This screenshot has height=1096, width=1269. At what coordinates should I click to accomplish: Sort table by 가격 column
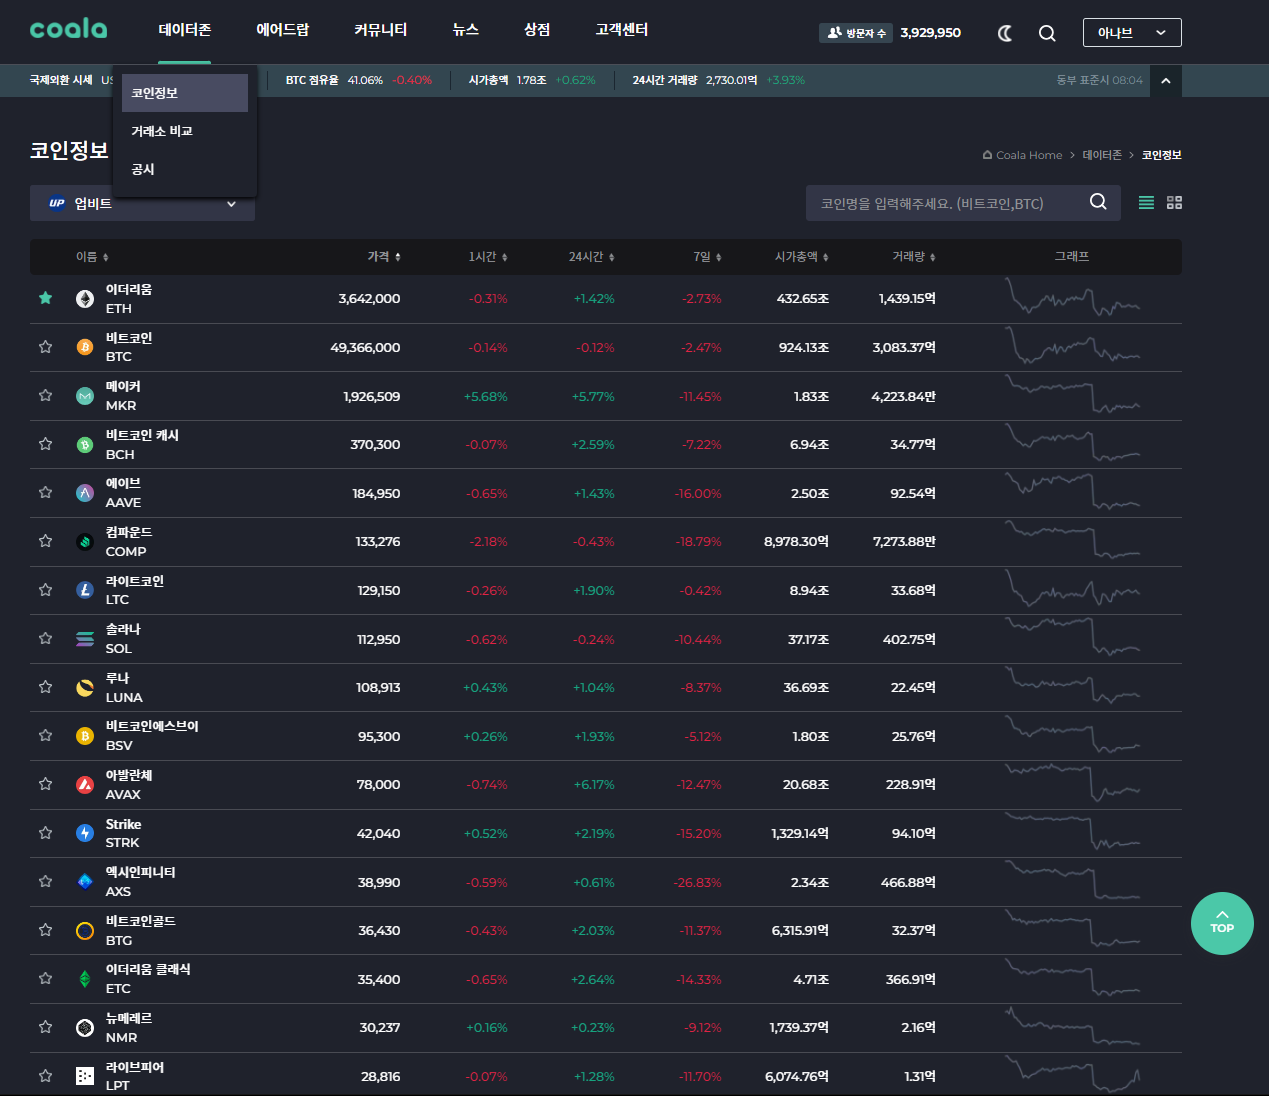pyautogui.click(x=384, y=257)
